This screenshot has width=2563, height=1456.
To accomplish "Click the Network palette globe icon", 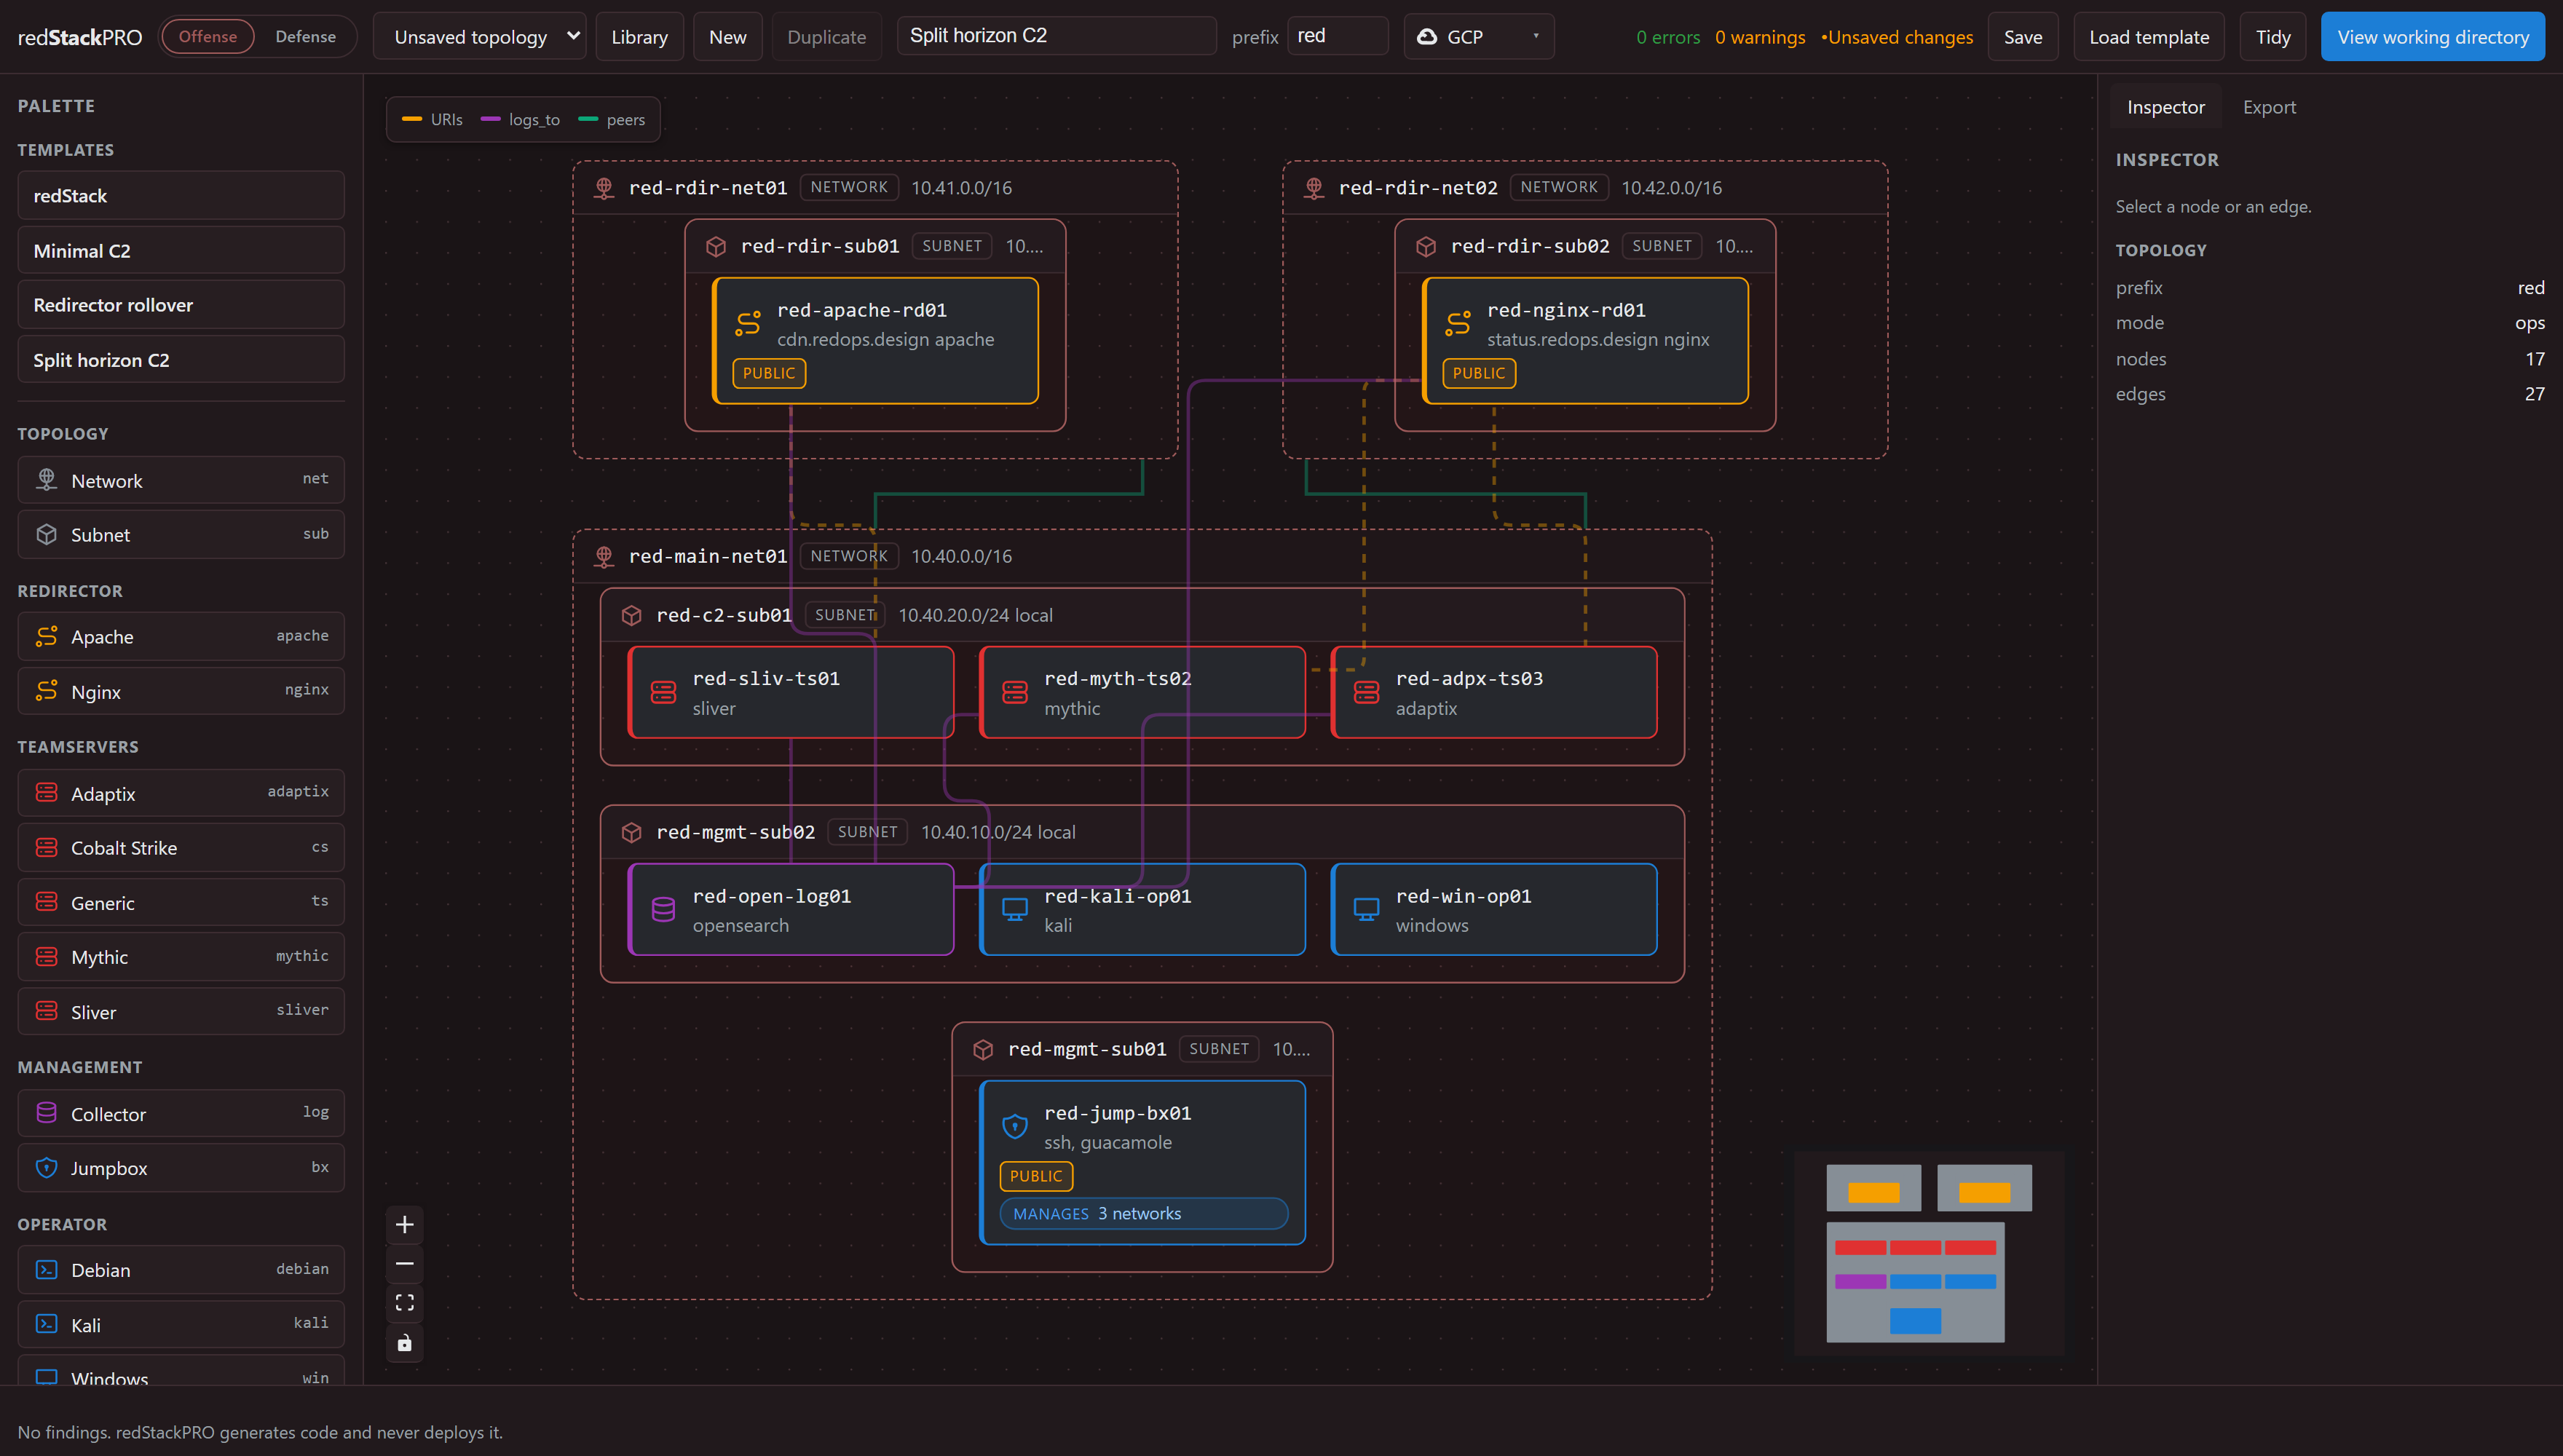I will pos(46,480).
